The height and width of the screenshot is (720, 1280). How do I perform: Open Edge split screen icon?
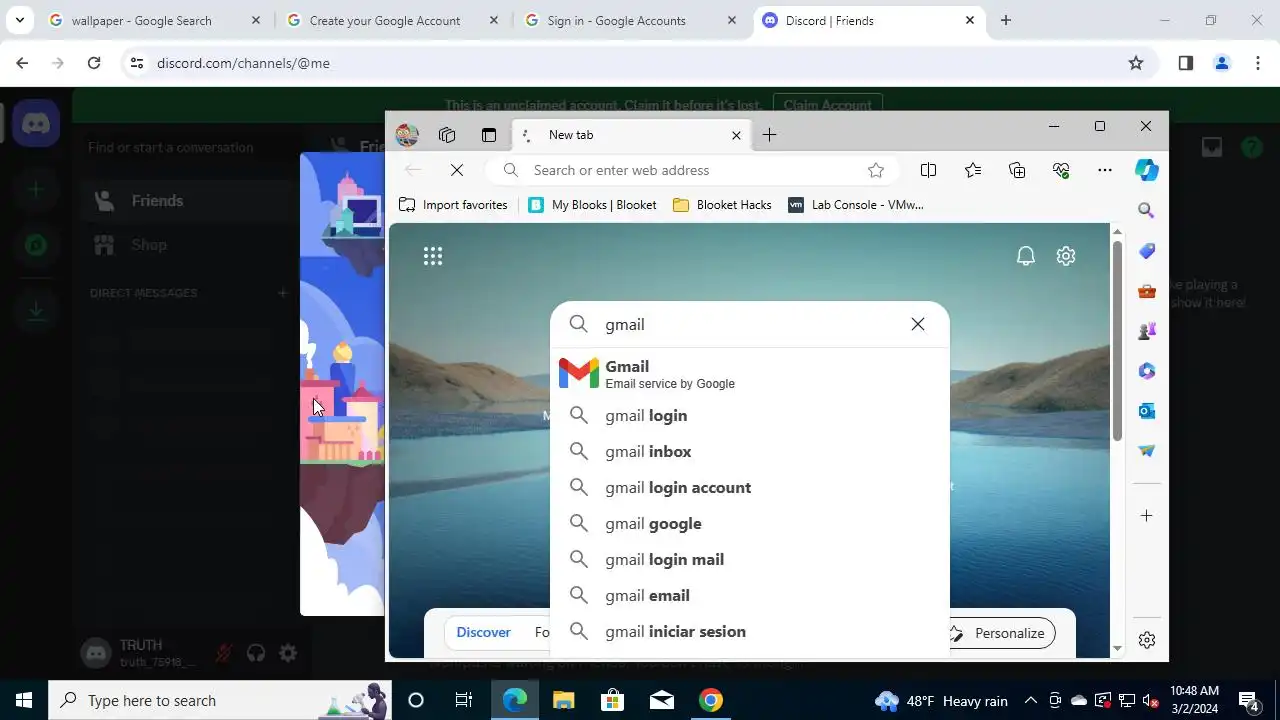click(928, 170)
